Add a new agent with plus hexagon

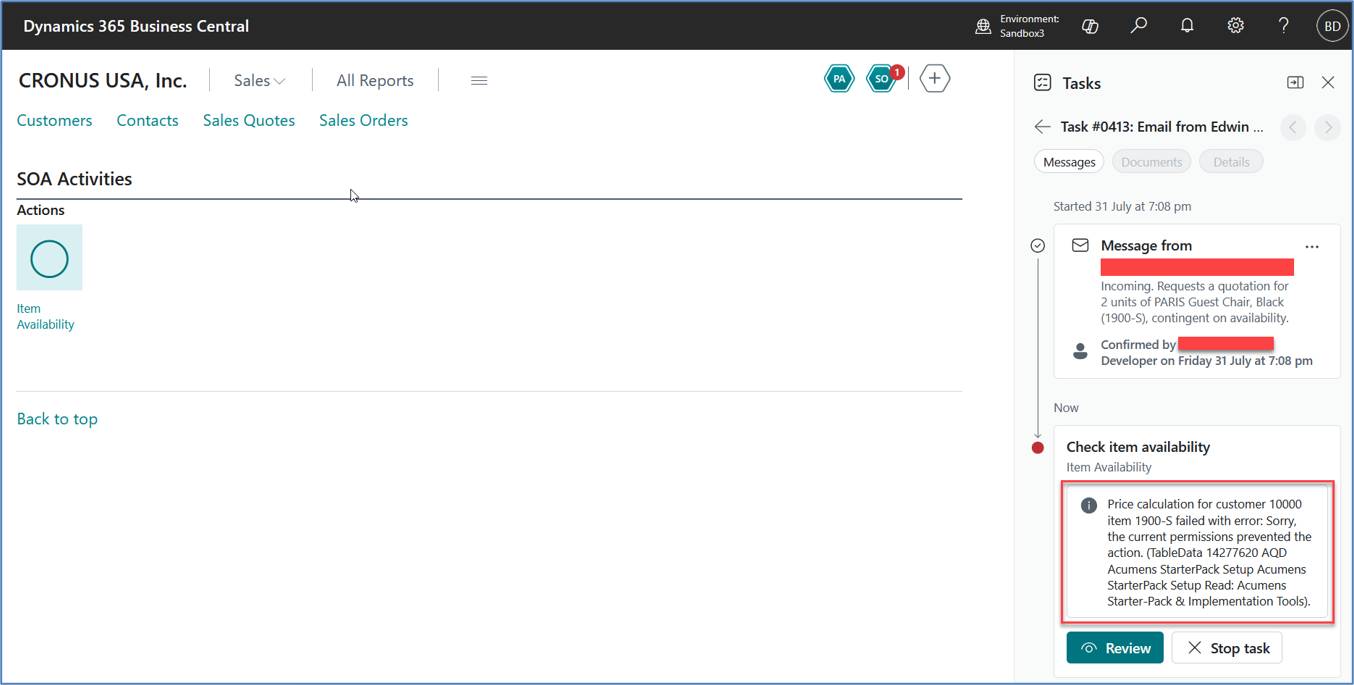point(934,78)
